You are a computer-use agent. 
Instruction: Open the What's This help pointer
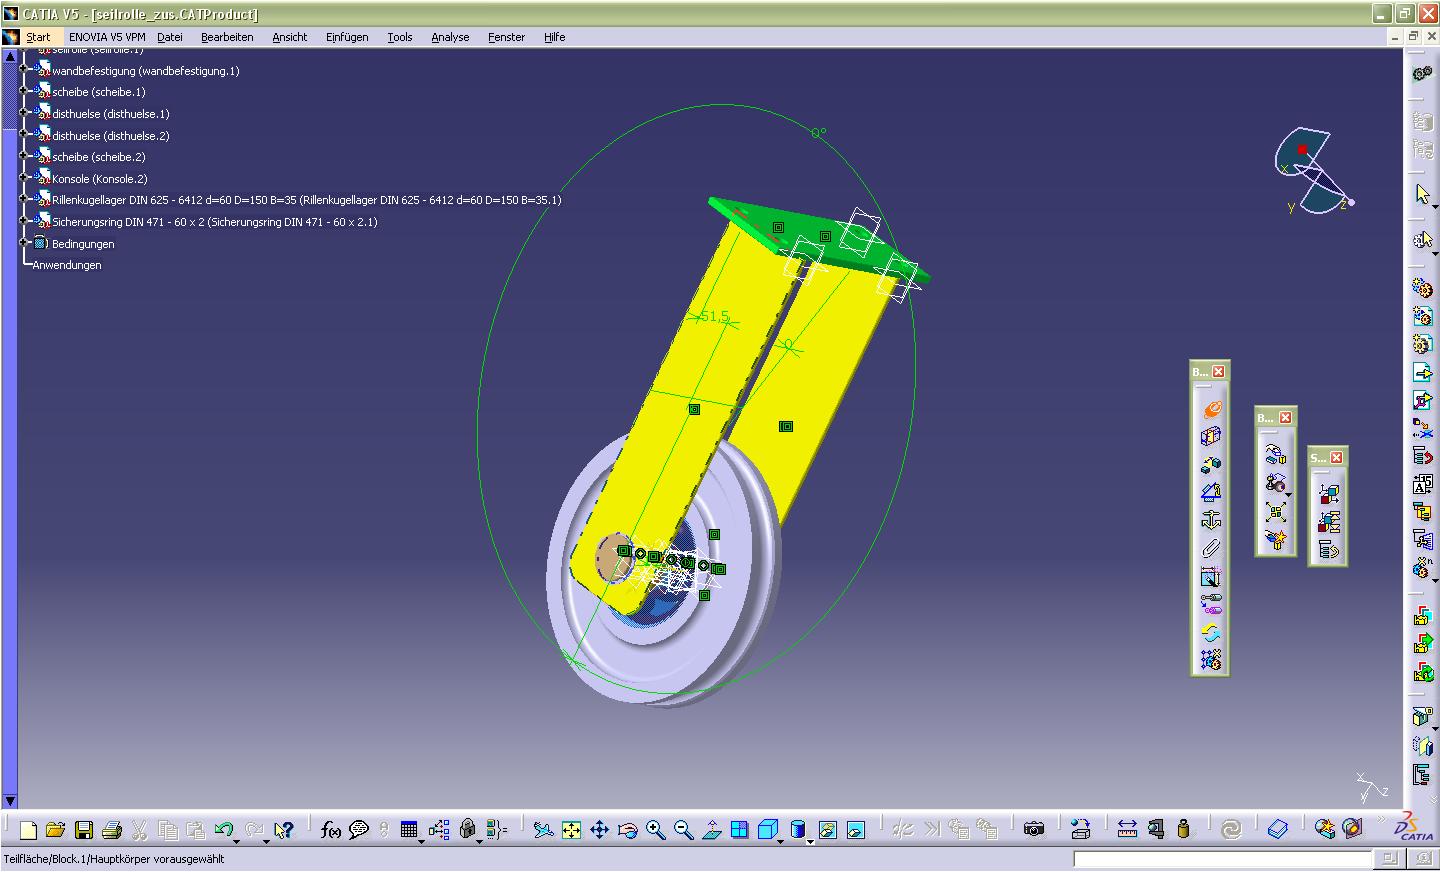pyautogui.click(x=284, y=830)
